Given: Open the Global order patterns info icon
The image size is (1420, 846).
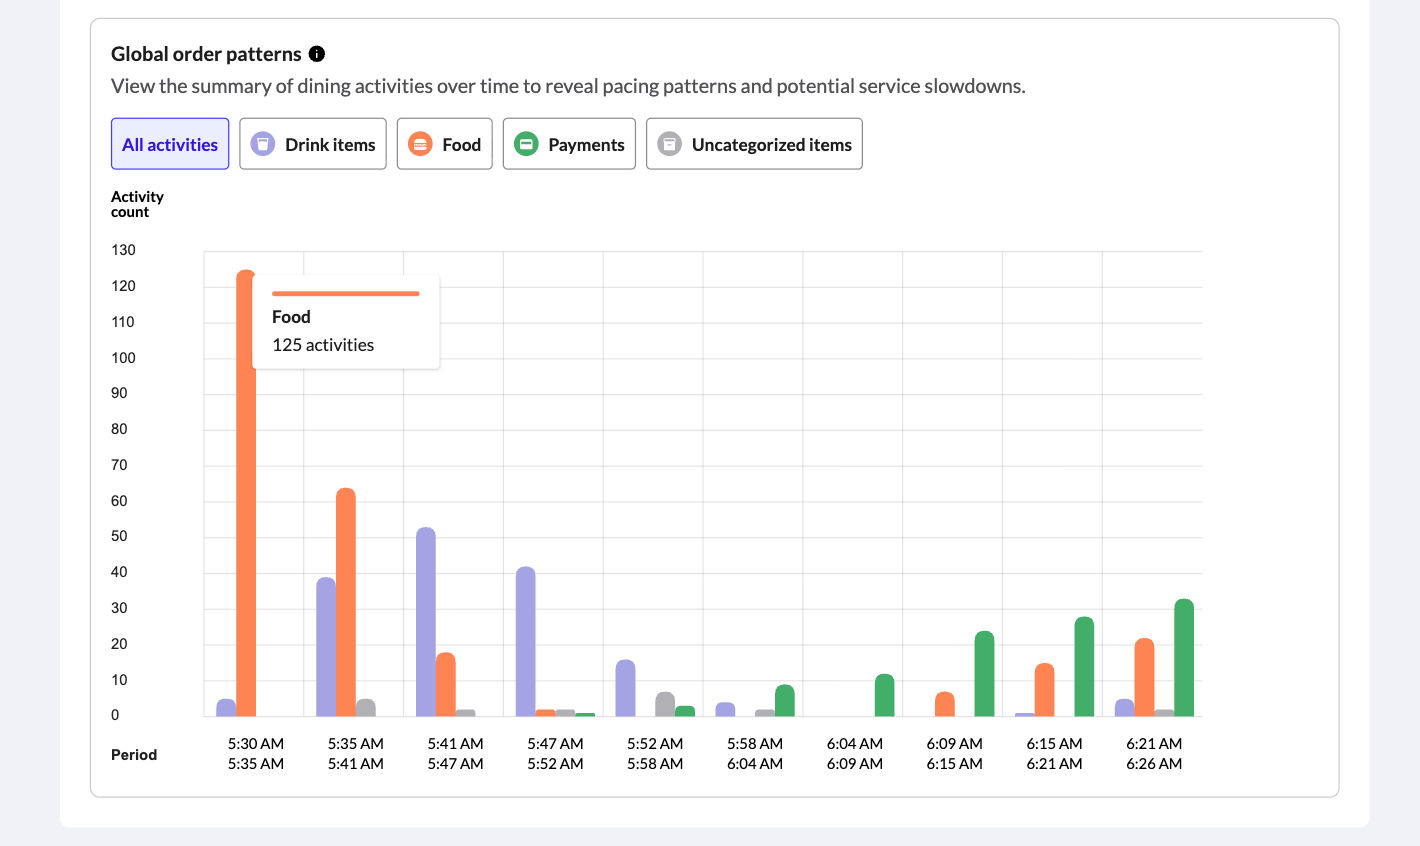Looking at the screenshot, I should coord(316,53).
